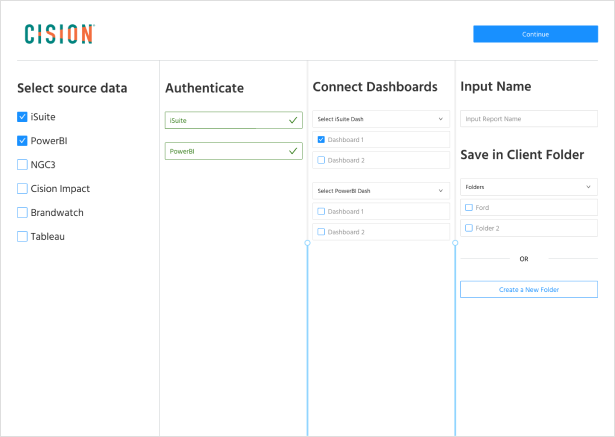Click the iSuite authenticate field
This screenshot has width=615, height=437.
coord(234,120)
